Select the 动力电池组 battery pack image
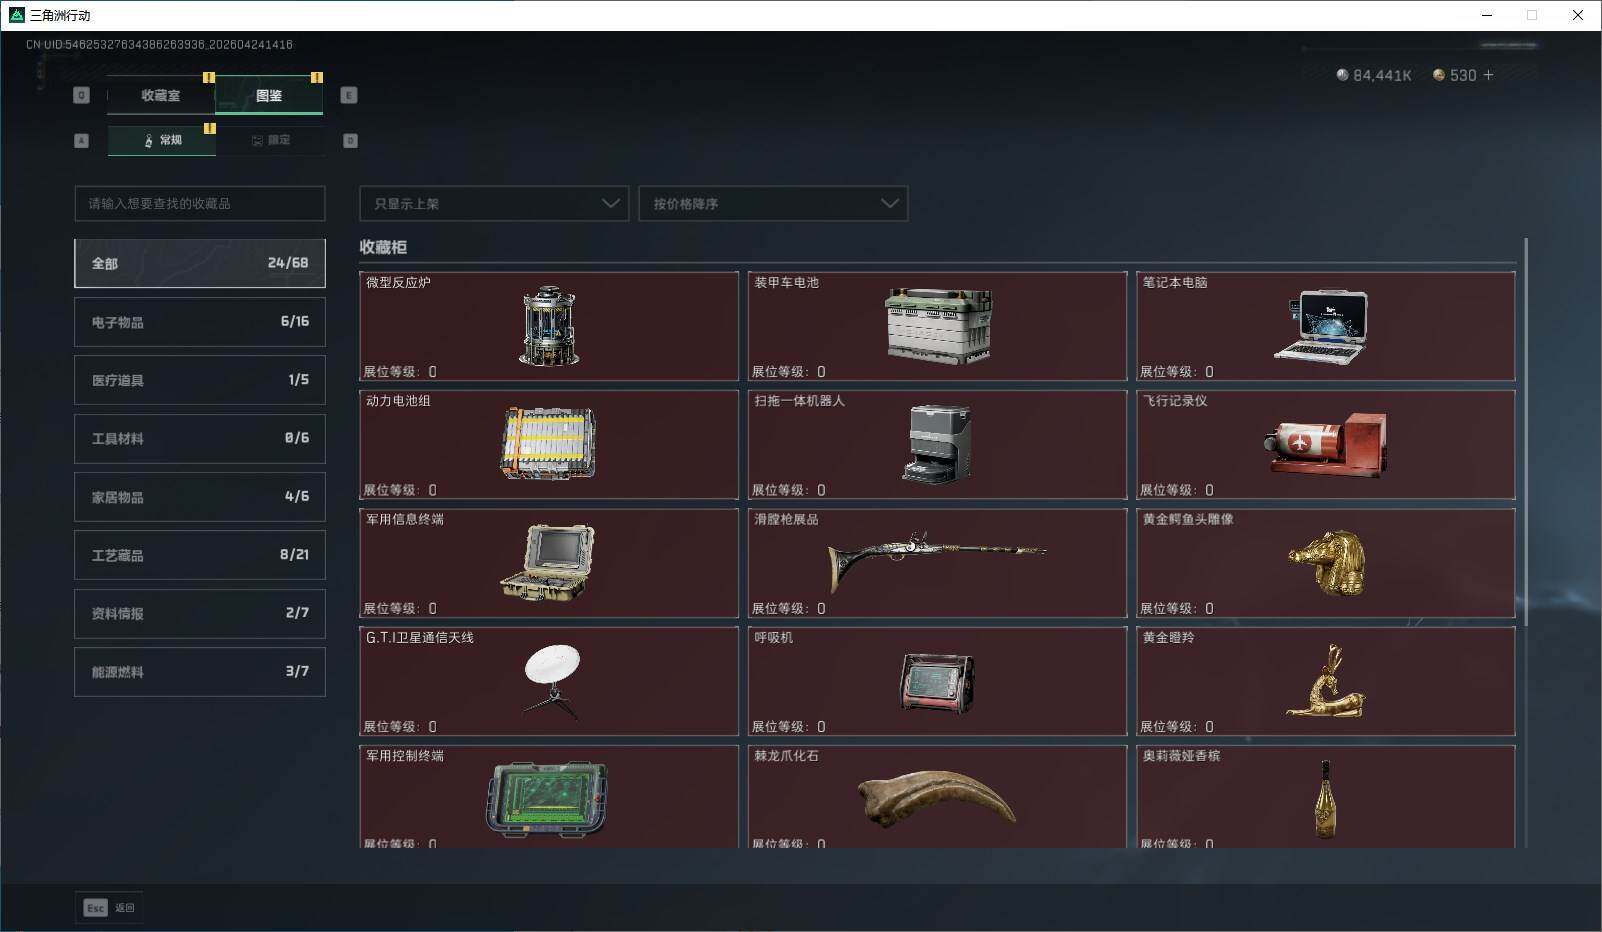Image resolution: width=1602 pixels, height=932 pixels. click(x=548, y=443)
